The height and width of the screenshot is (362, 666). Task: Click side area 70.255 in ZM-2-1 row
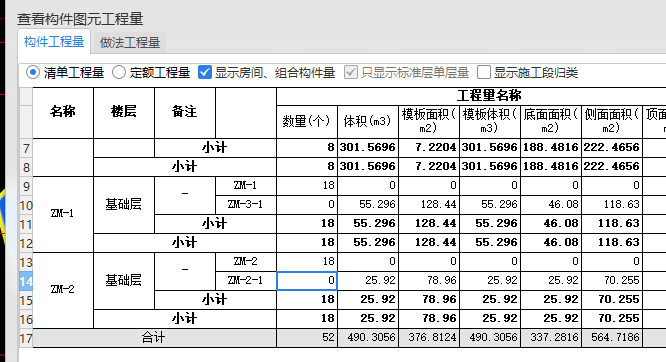pos(612,281)
